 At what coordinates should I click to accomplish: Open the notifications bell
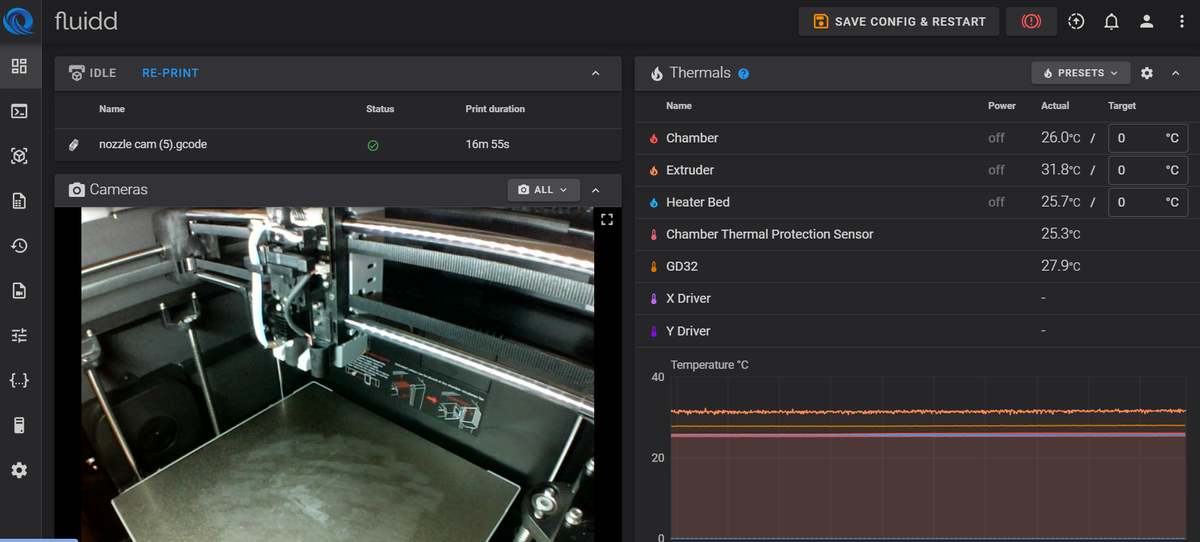tap(1111, 21)
